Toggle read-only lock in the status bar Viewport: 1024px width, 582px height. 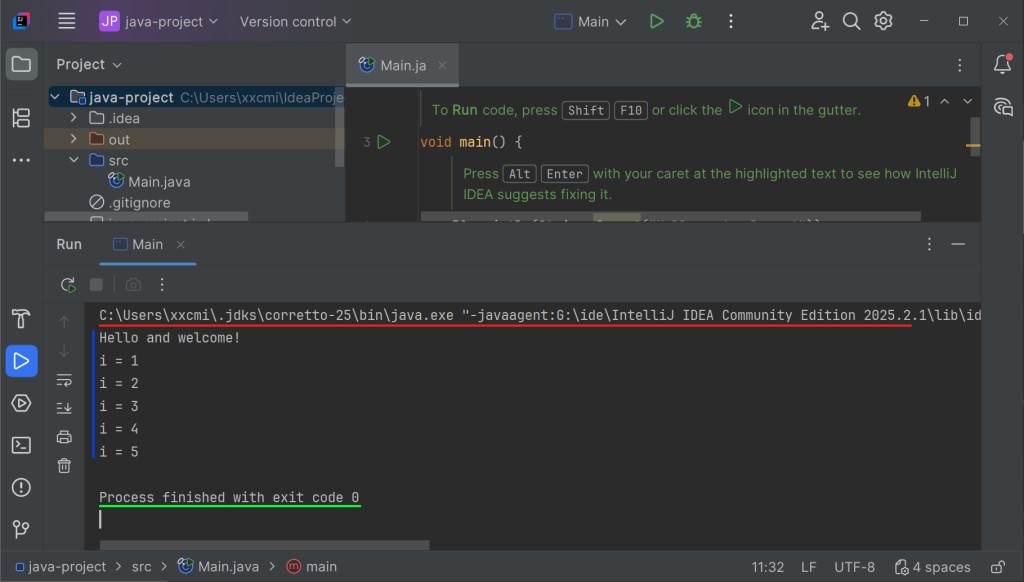[996, 567]
